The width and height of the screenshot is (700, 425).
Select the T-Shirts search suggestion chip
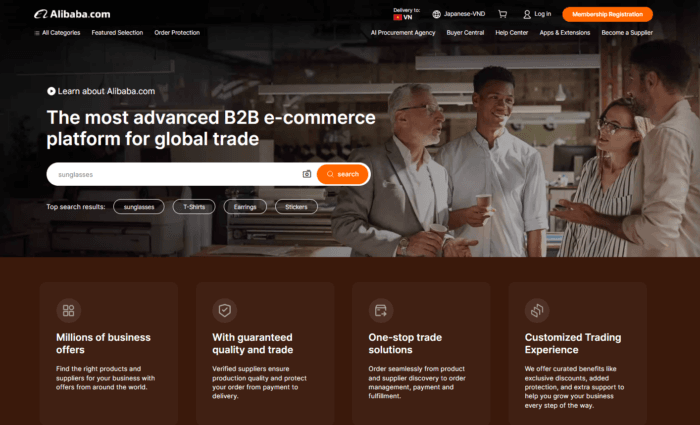tap(194, 207)
